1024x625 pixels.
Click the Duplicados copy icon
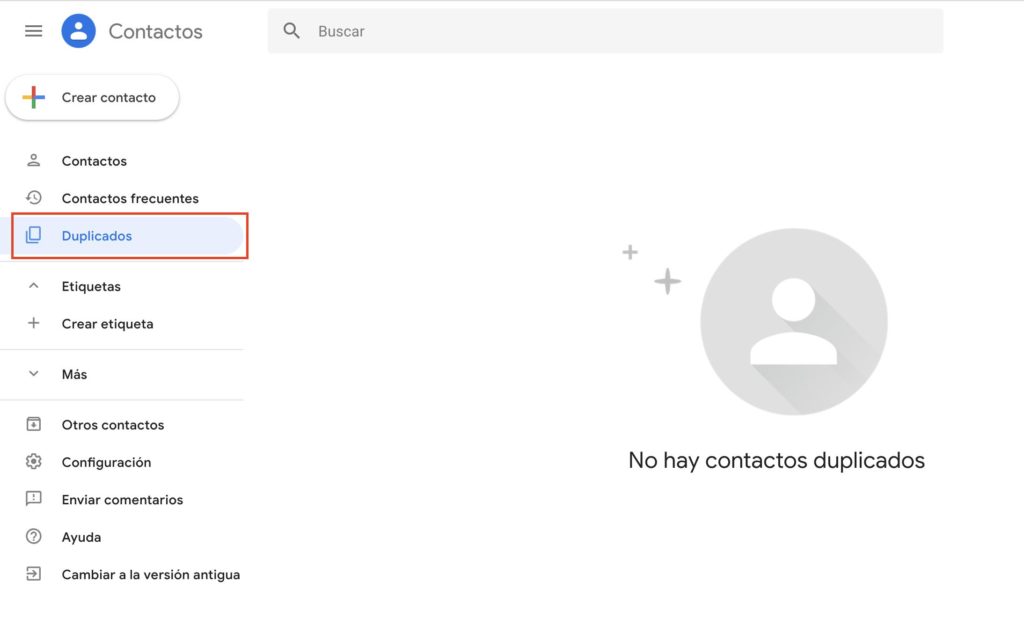click(34, 236)
